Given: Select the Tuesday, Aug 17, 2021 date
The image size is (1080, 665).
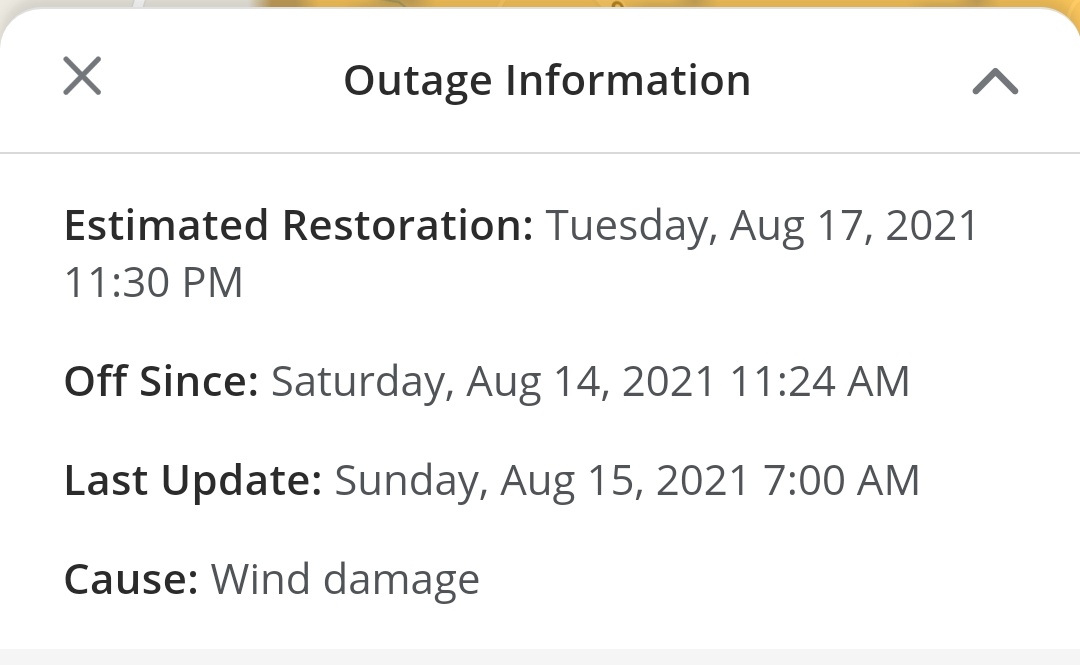Looking at the screenshot, I should pos(762,227).
